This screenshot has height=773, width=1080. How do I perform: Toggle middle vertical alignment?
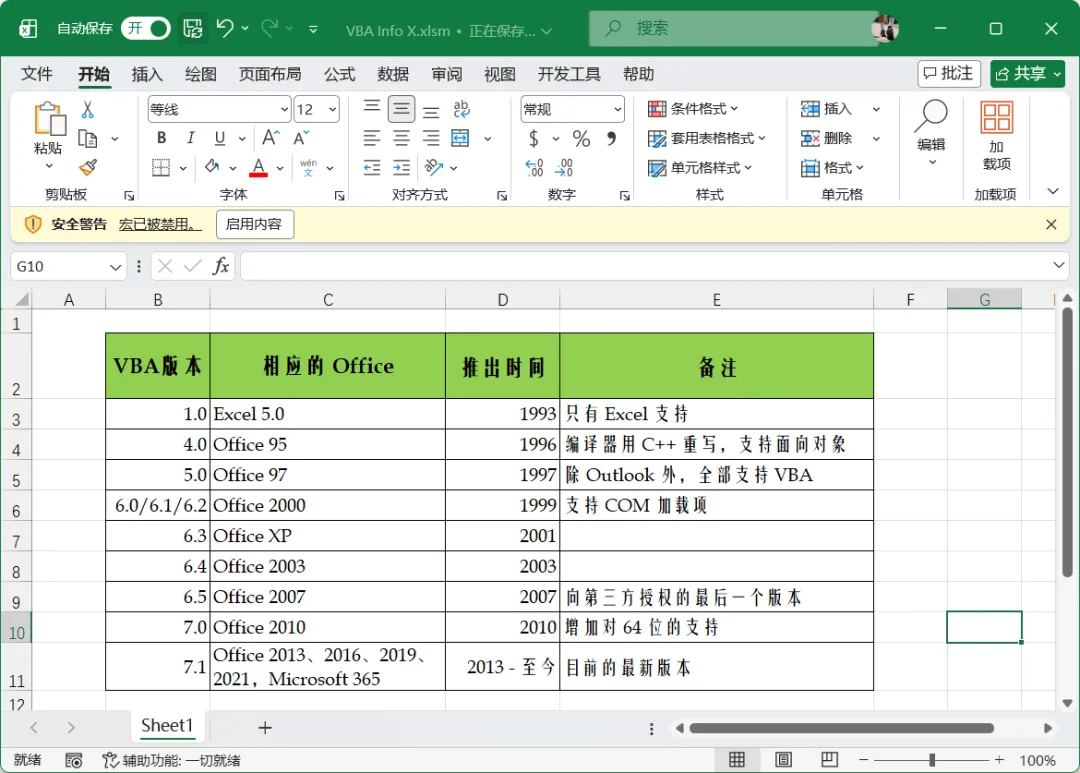pos(402,109)
